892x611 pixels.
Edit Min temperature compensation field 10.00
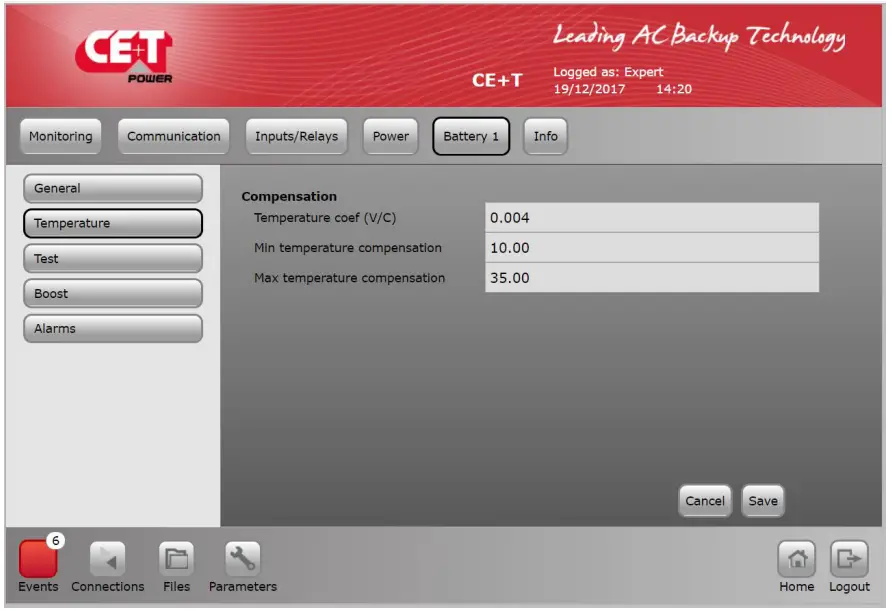point(652,248)
